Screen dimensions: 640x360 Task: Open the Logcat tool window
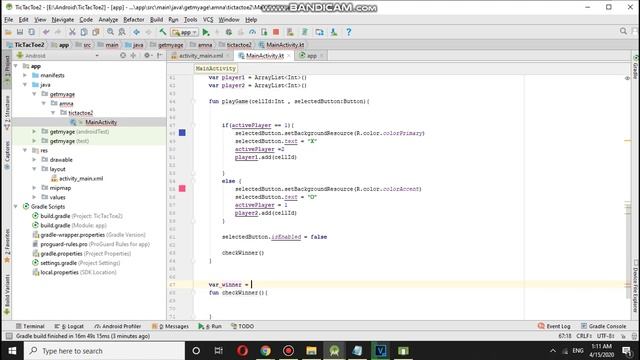coord(69,326)
